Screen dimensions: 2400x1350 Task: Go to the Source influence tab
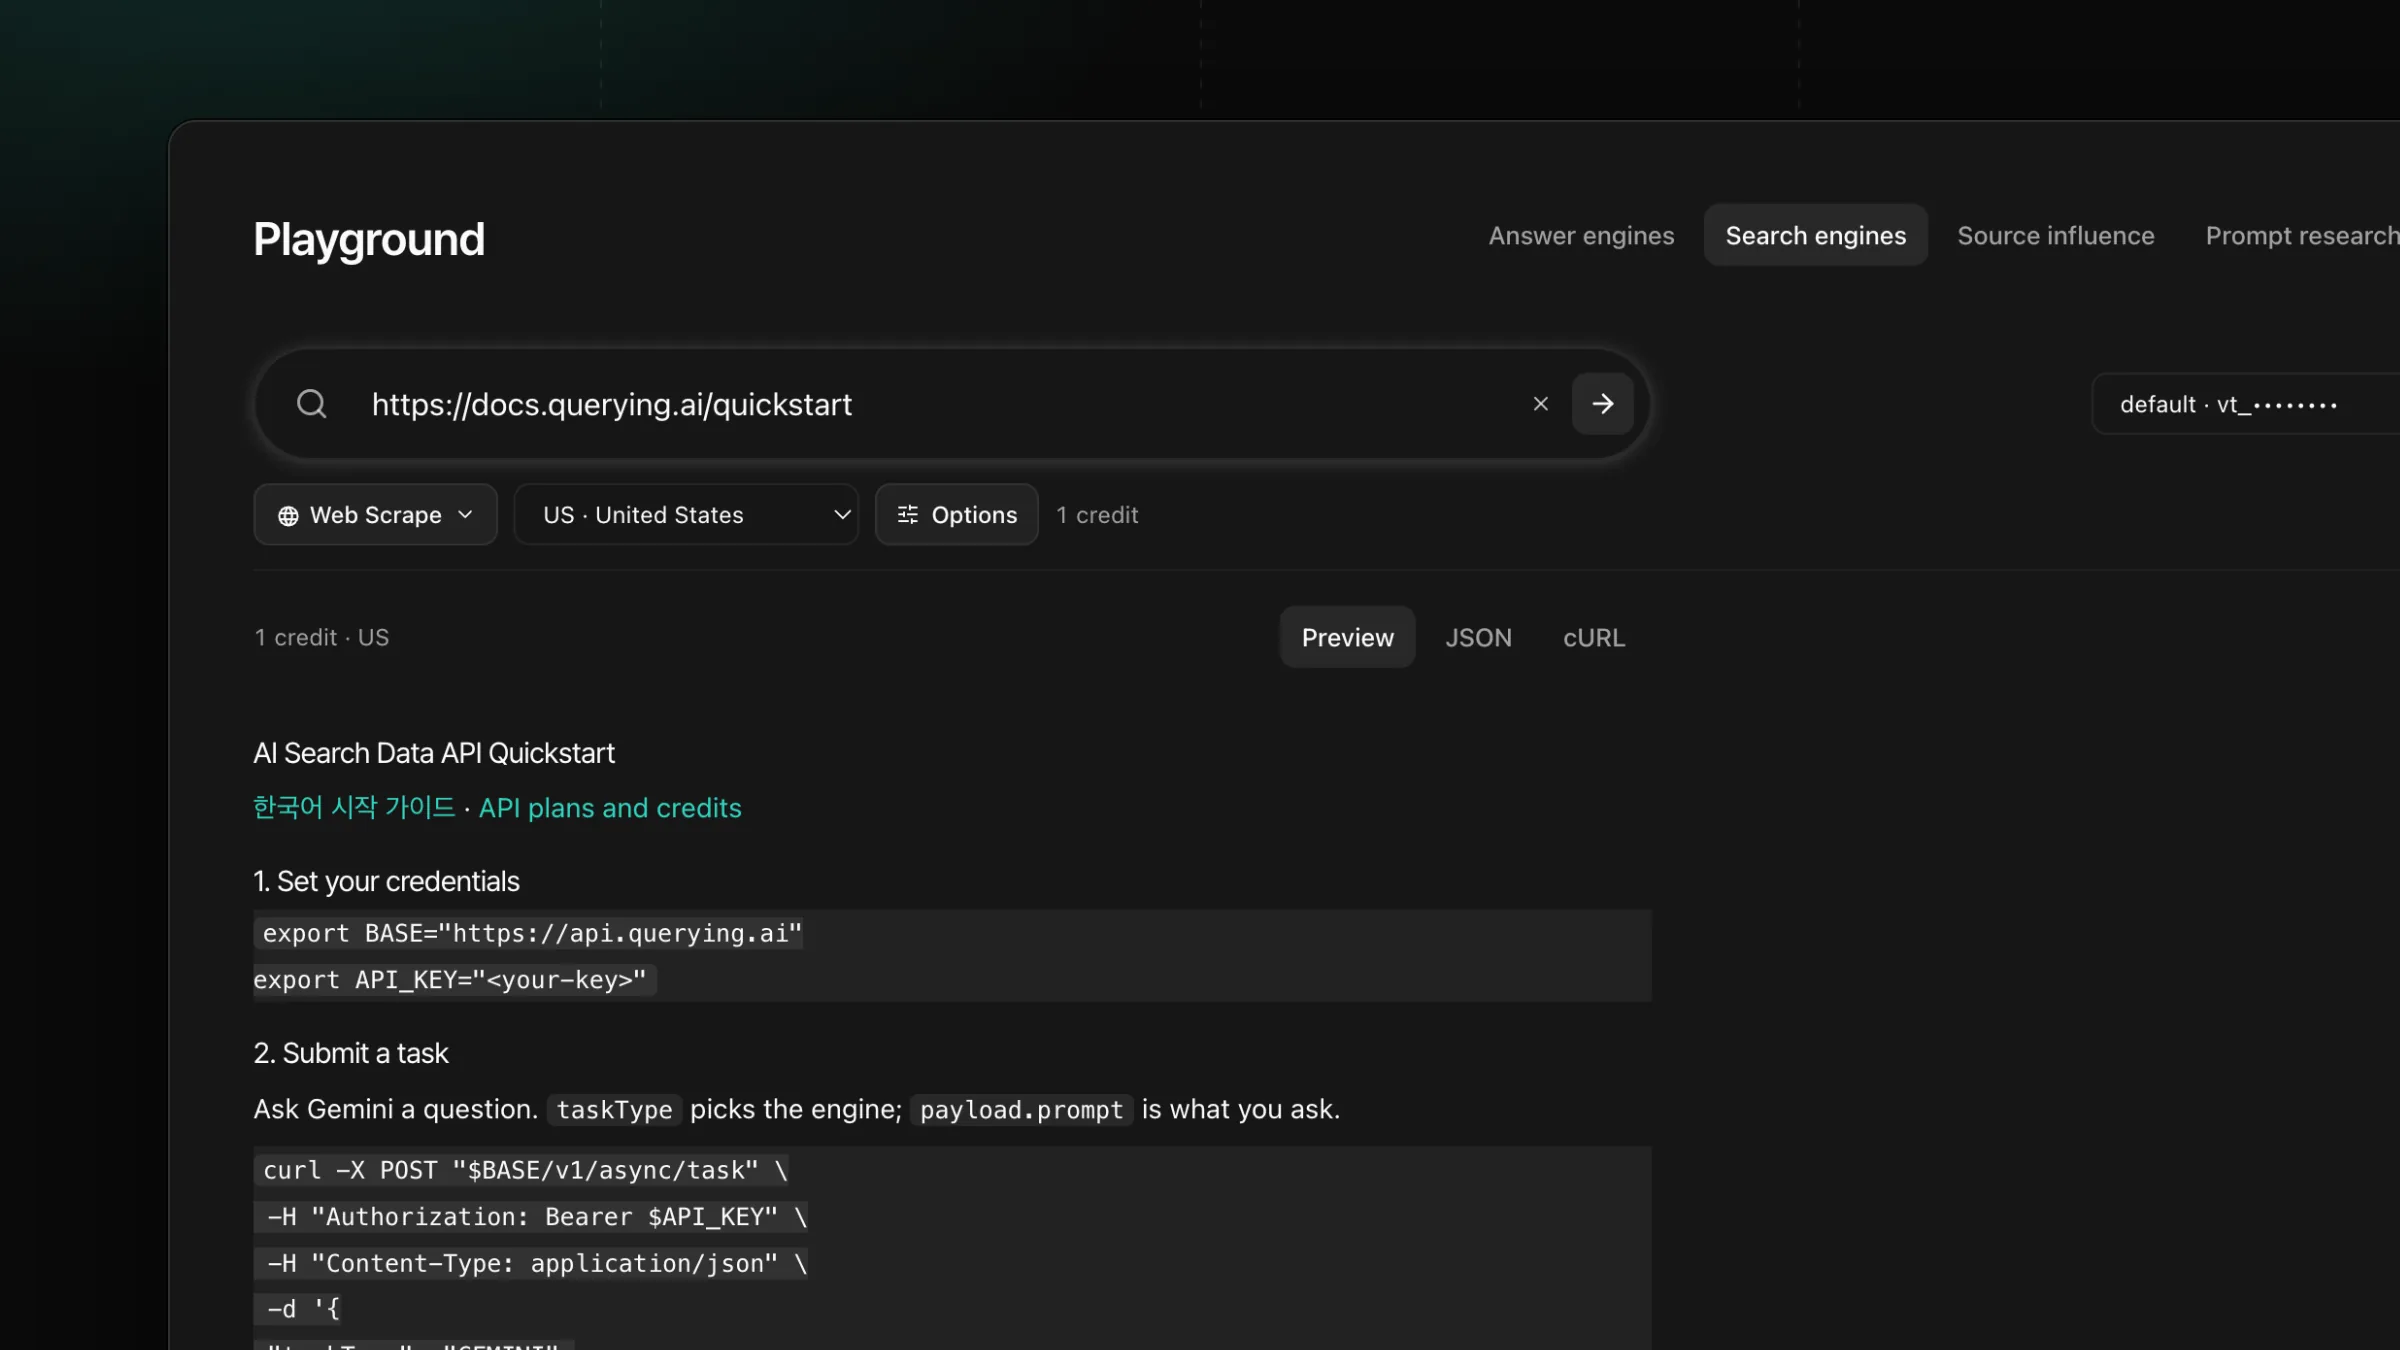(2055, 235)
